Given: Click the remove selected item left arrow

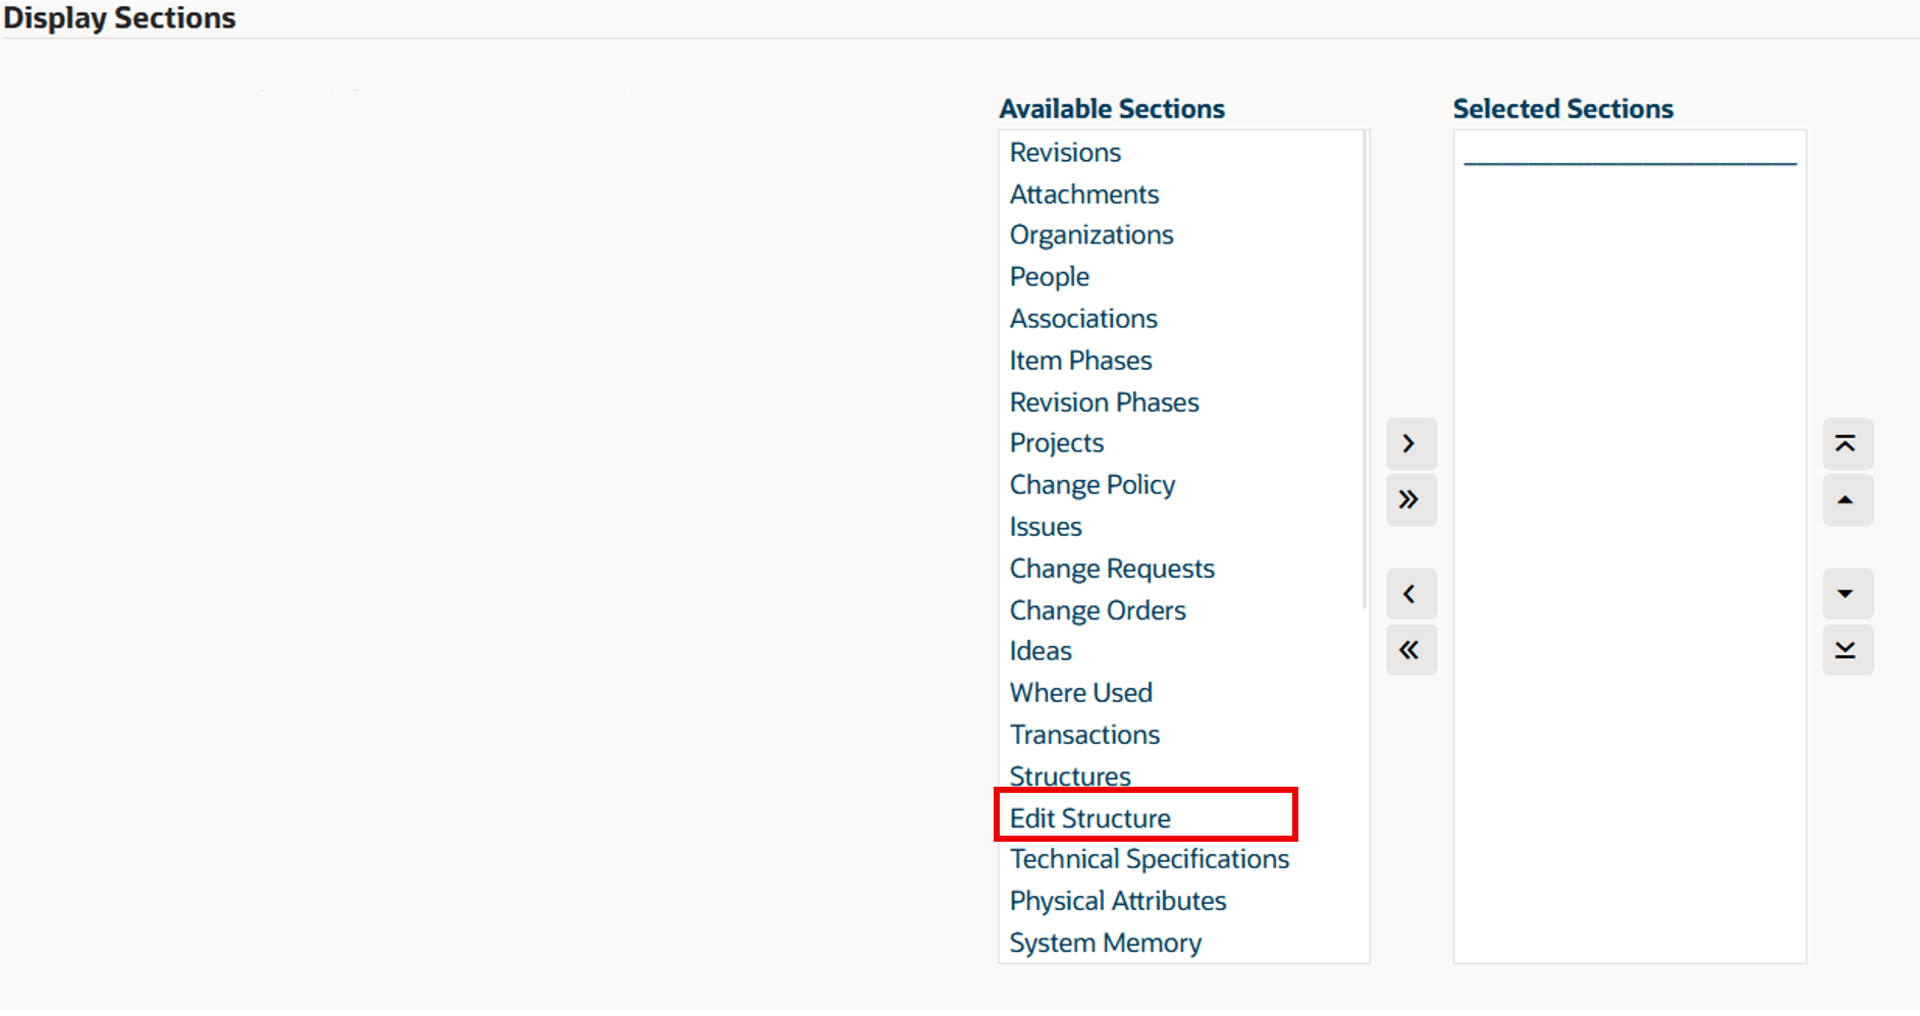Looking at the screenshot, I should tap(1410, 595).
